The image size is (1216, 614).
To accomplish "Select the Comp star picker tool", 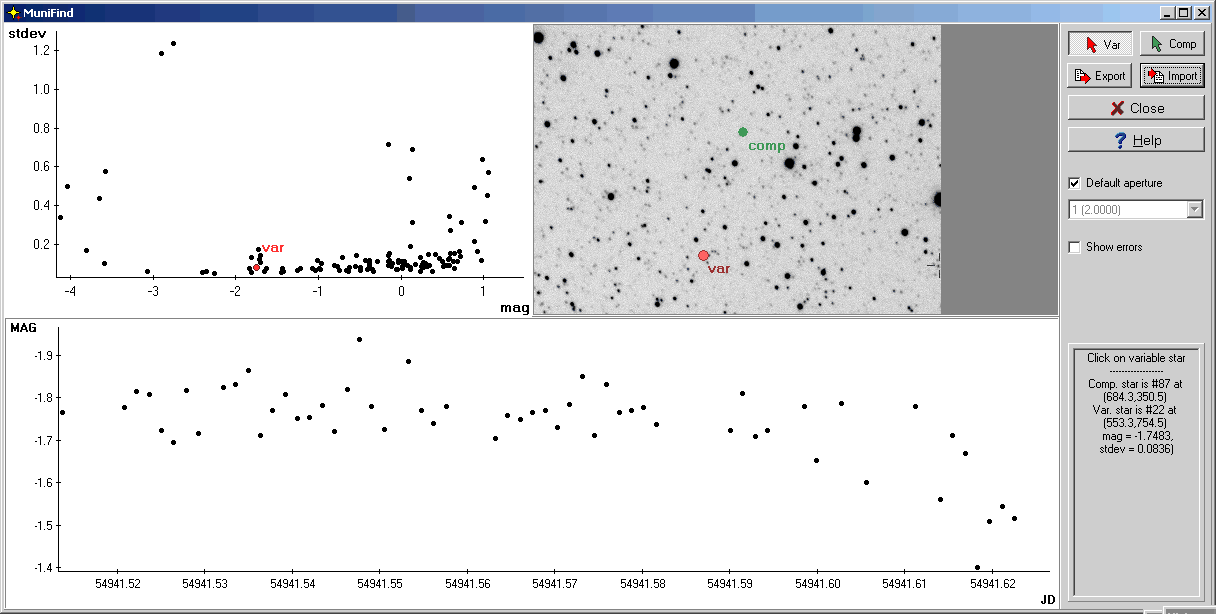I will click(1171, 44).
